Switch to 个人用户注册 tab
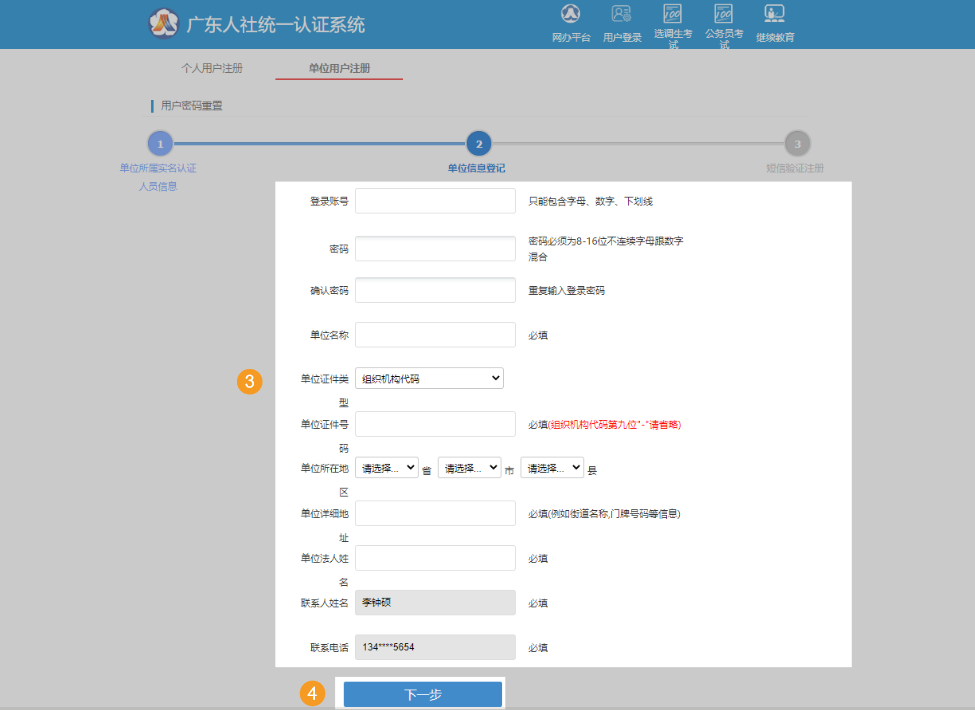 [x=211, y=68]
